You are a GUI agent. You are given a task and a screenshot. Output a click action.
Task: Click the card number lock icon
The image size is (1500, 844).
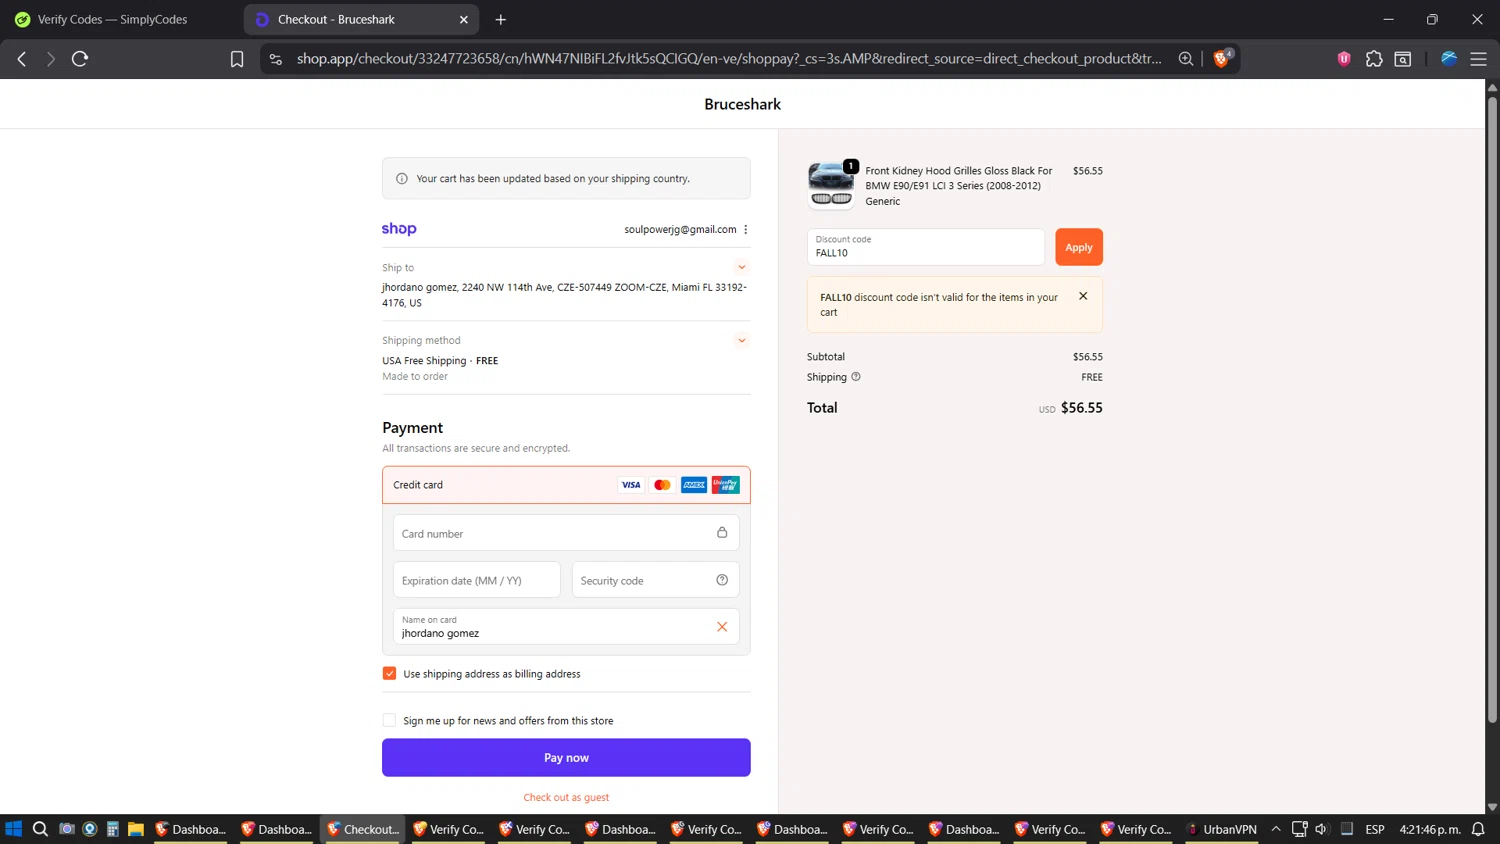722,533
